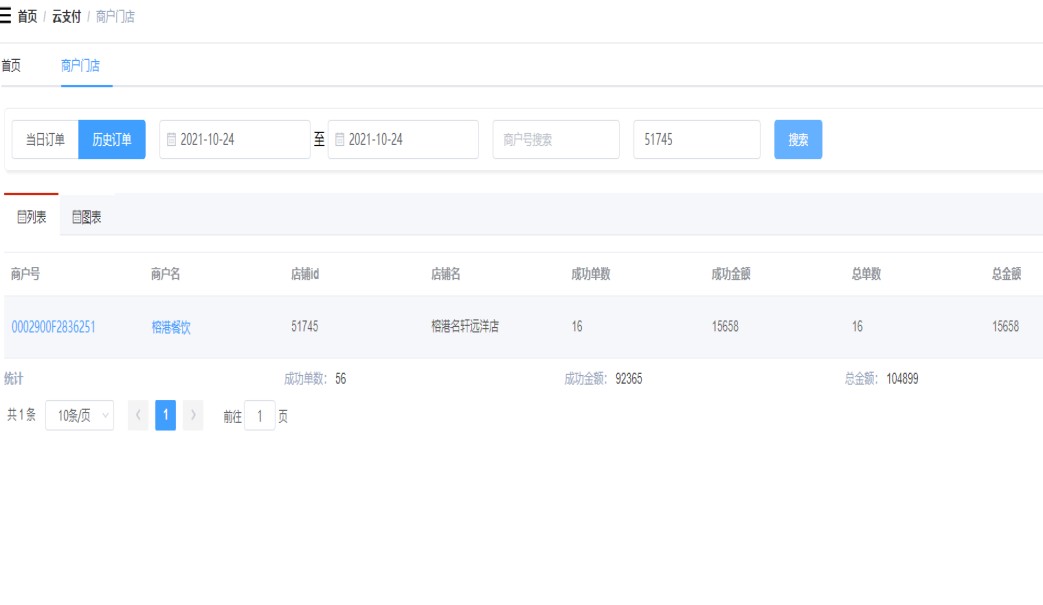Focus the 商户号搜索 input field
The height and width of the screenshot is (605, 1043).
tap(555, 140)
